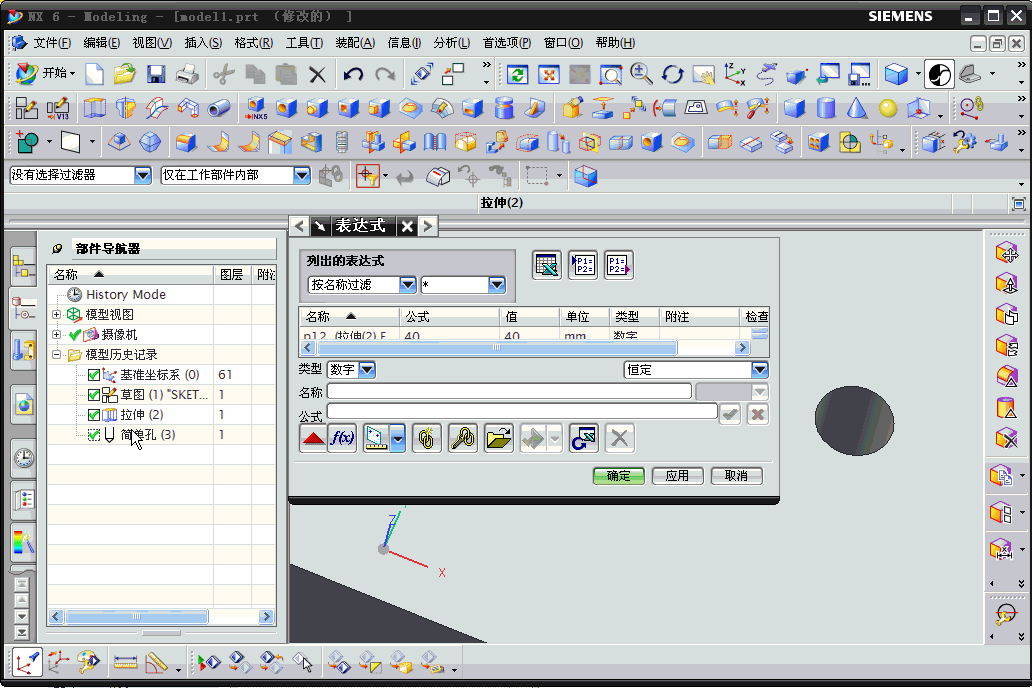Click the 图层 column header
The image size is (1032, 688).
click(x=232, y=275)
